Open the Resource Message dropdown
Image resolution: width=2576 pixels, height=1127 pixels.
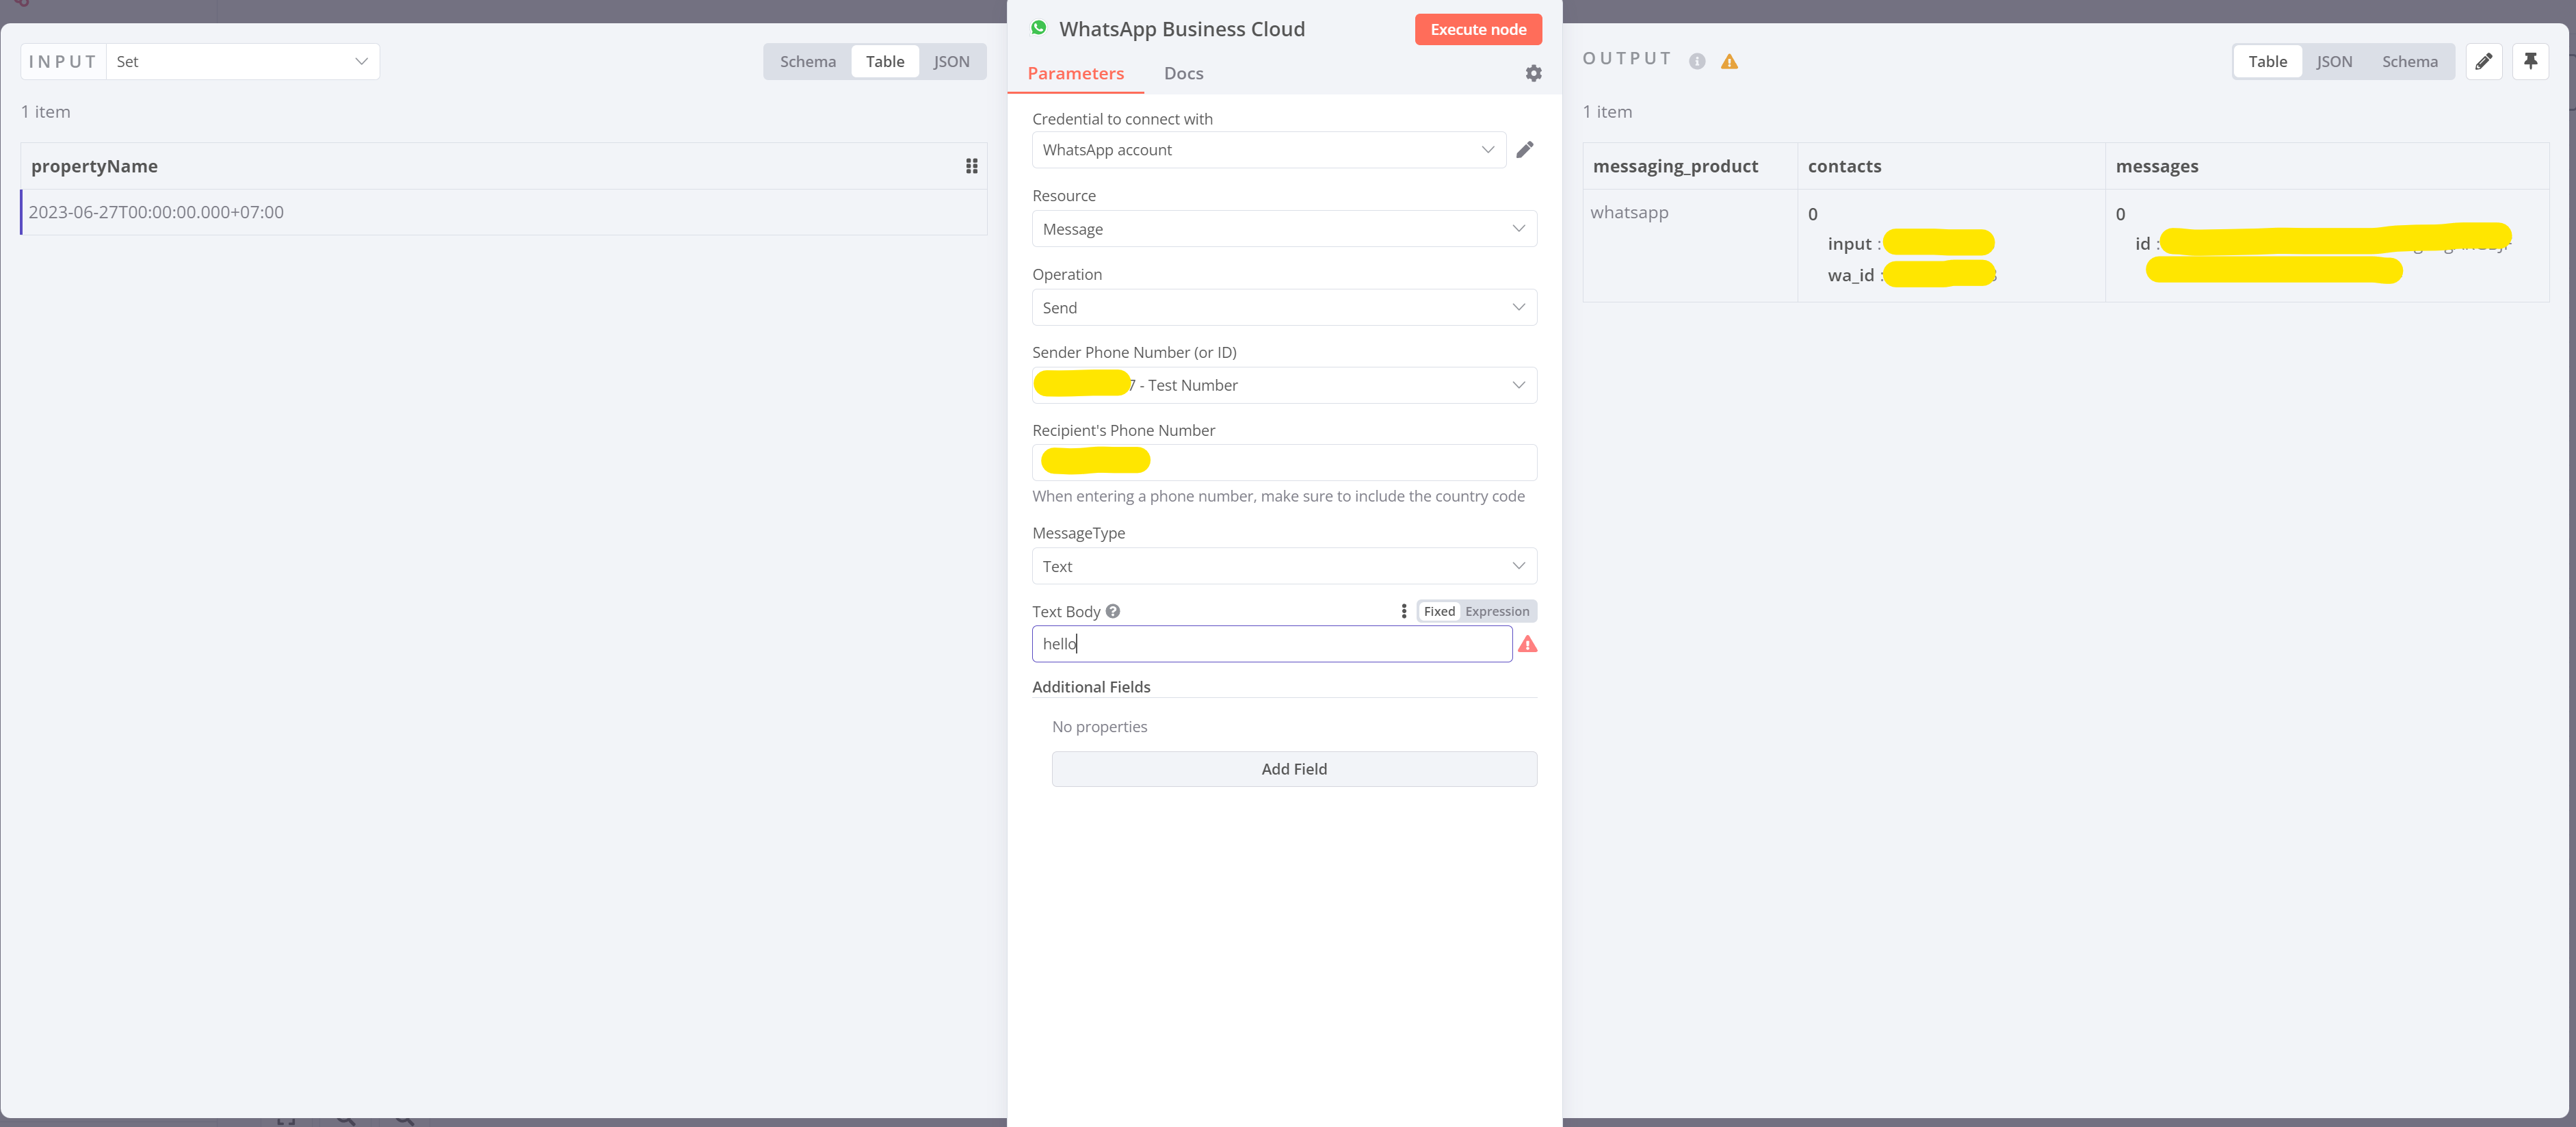(x=1284, y=229)
